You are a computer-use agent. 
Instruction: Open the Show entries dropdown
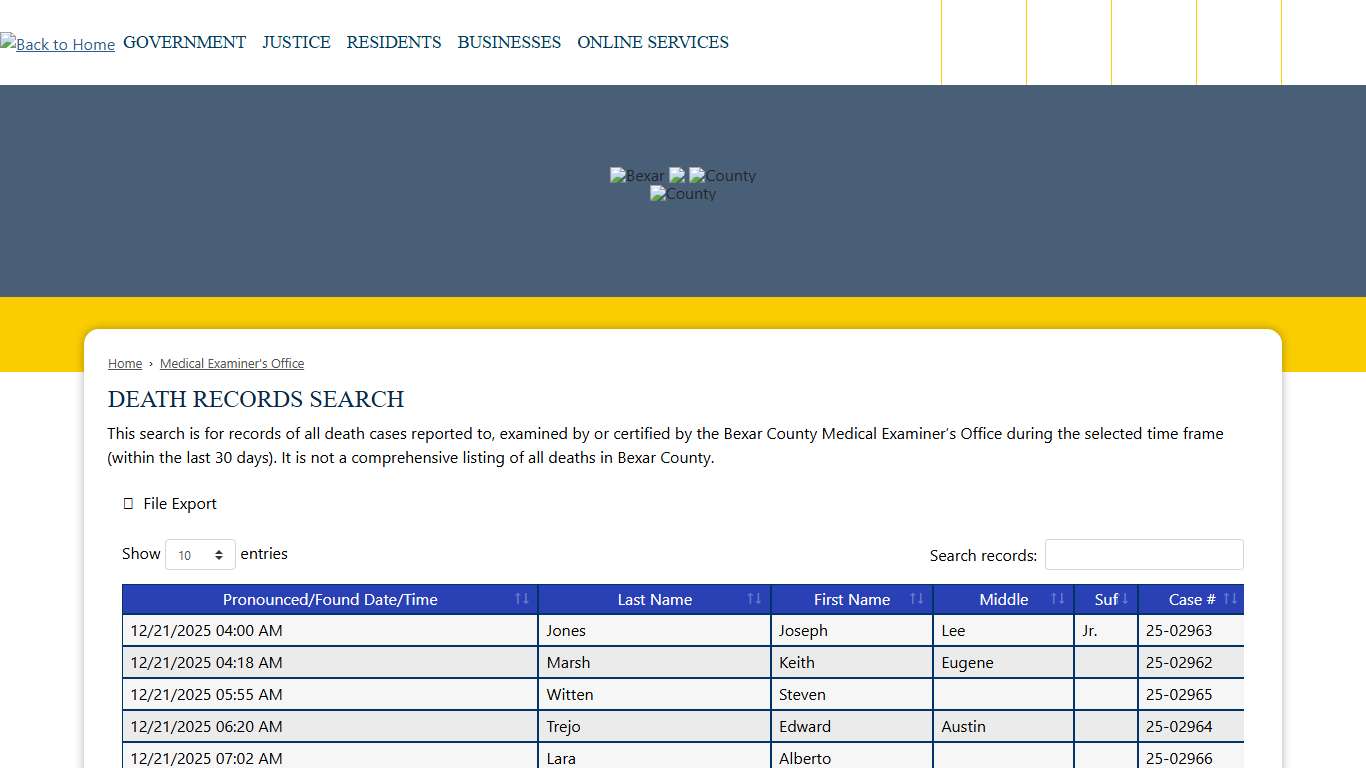click(x=200, y=554)
